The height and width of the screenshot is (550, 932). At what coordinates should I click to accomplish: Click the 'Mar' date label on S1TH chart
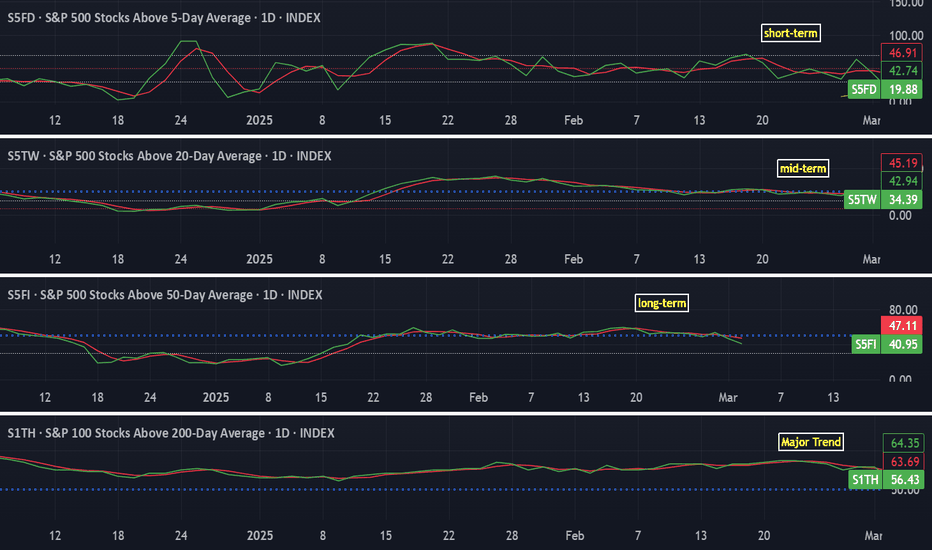coord(873,536)
